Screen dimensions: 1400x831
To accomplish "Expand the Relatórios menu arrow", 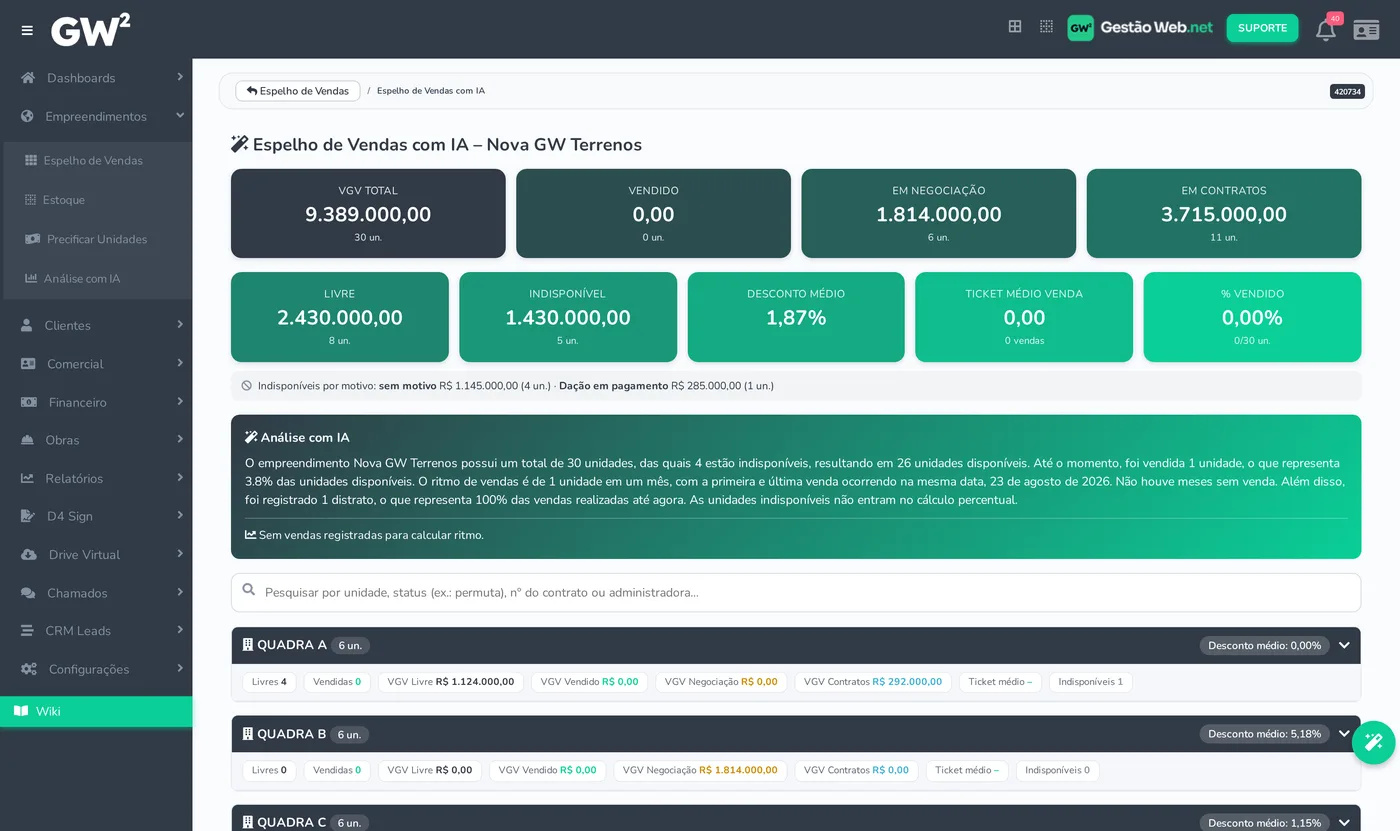I will click(180, 477).
